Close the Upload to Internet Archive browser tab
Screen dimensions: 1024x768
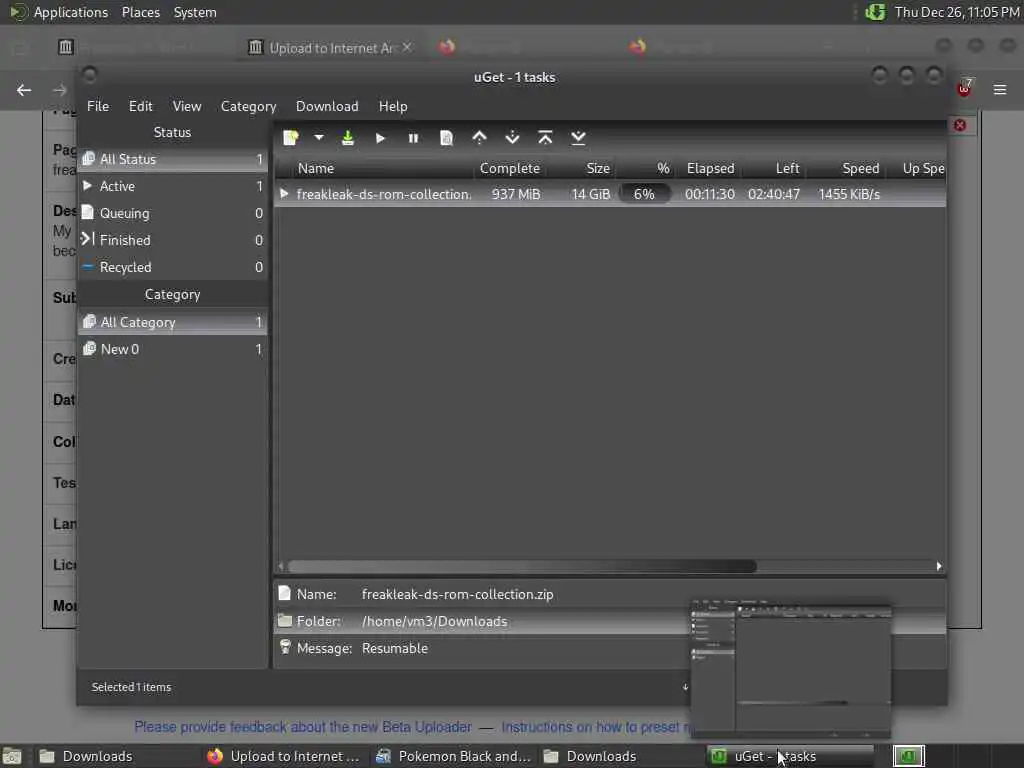point(407,47)
